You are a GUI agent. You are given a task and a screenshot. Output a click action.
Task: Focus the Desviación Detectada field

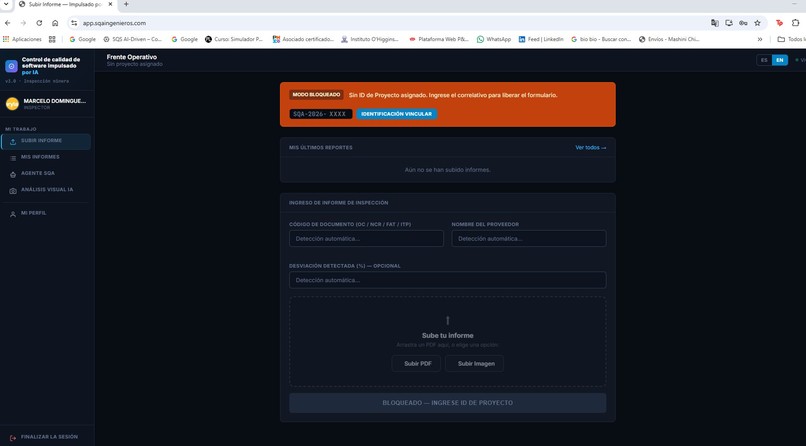point(447,280)
